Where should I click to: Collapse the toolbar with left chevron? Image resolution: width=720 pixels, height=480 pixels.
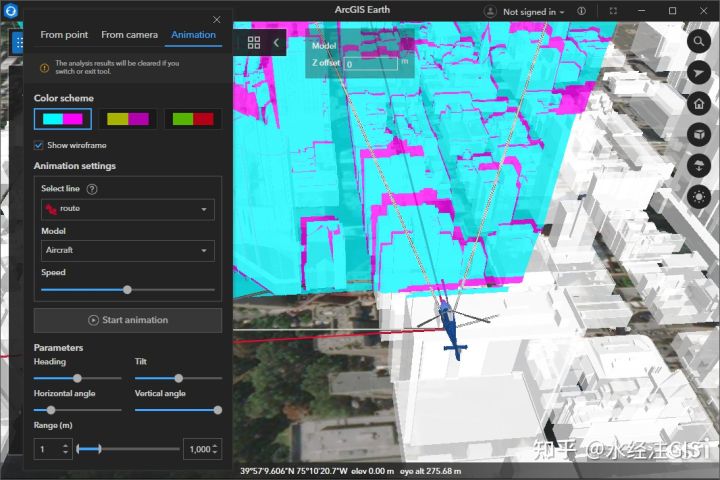point(276,43)
